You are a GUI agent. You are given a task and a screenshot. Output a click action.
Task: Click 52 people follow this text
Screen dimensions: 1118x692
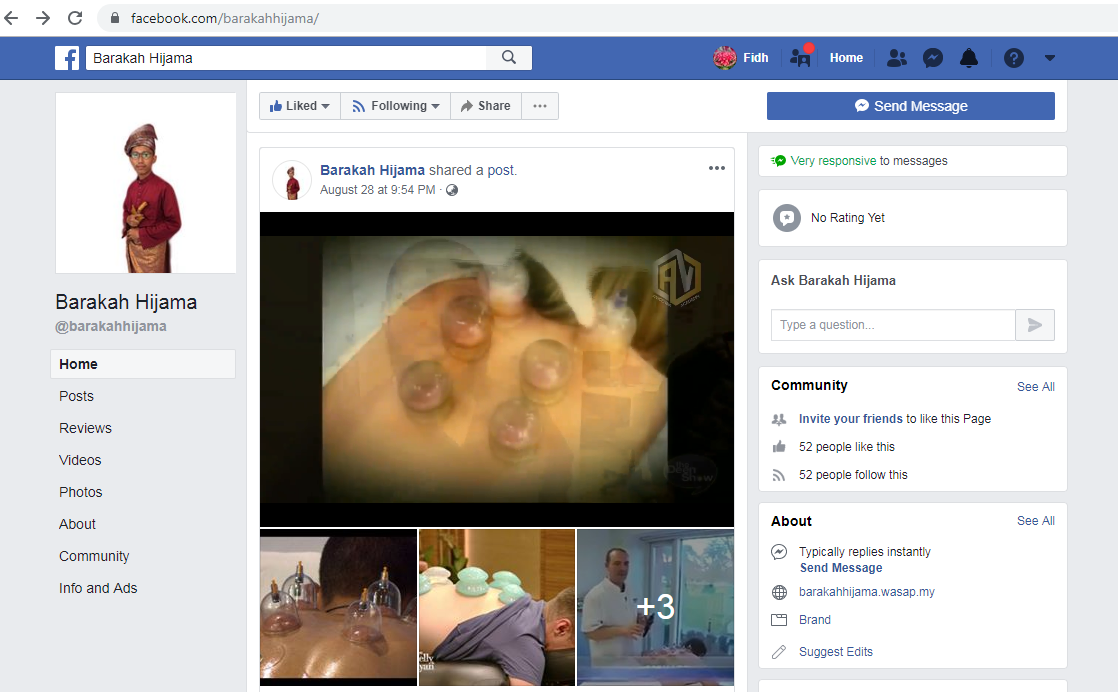(853, 475)
